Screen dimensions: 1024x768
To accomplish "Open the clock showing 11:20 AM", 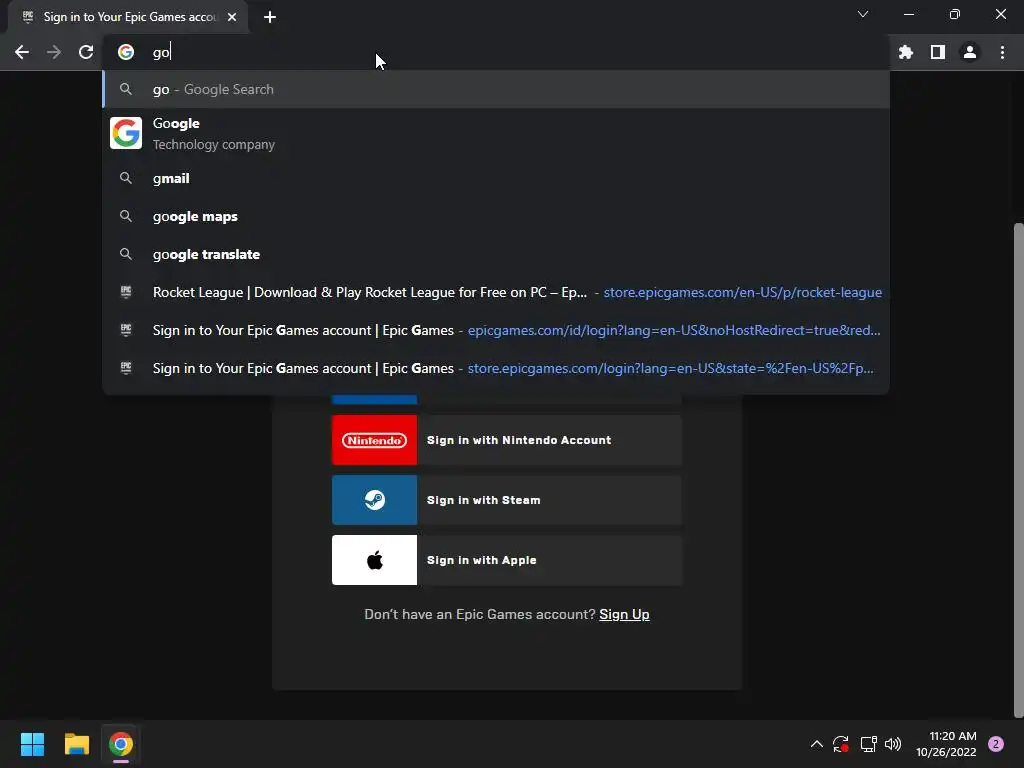I will 946,744.
